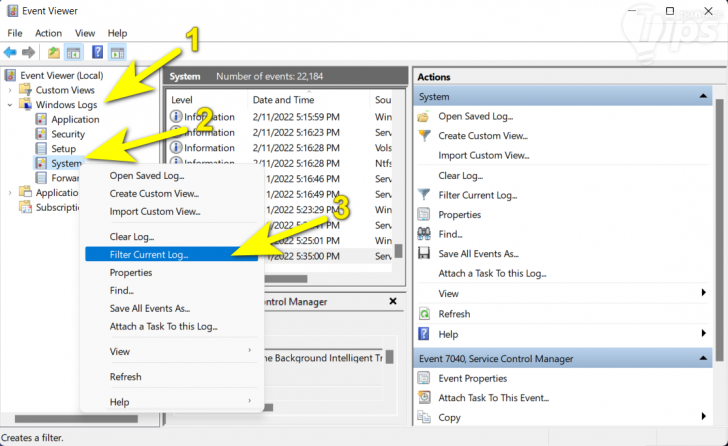Click the Setup log icon in tree
Screen dimensions: 728x446
pos(41,149)
